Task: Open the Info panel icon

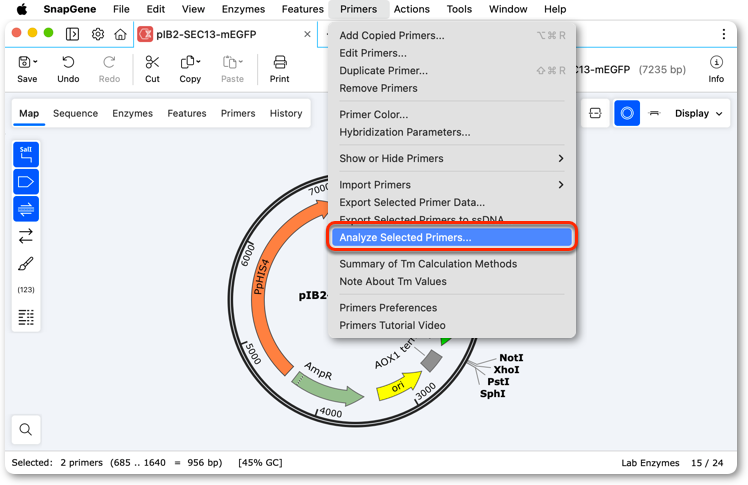Action: [x=716, y=62]
